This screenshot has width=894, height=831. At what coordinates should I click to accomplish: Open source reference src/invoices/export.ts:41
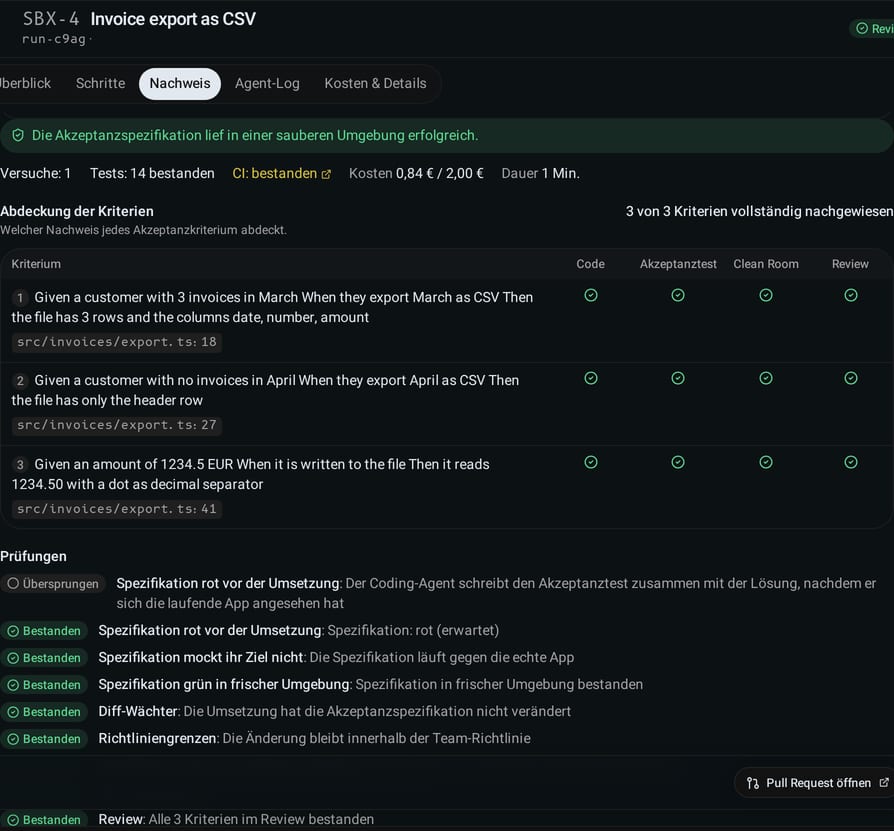click(x=117, y=509)
